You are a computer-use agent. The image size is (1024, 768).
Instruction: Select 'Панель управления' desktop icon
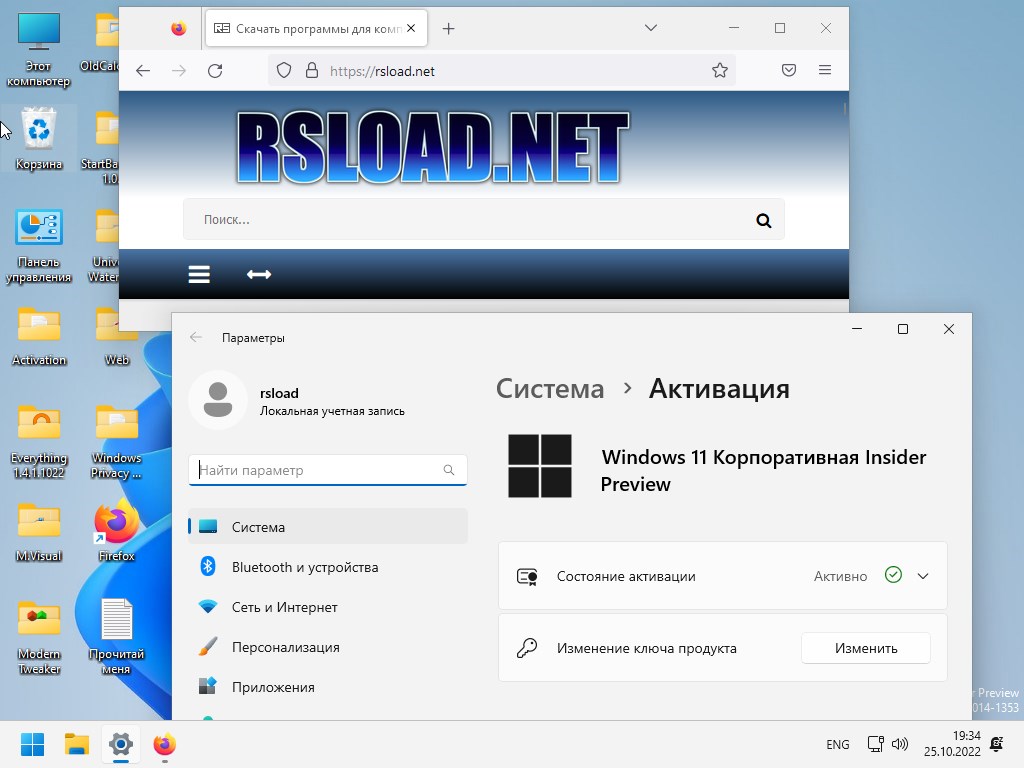coord(39,246)
